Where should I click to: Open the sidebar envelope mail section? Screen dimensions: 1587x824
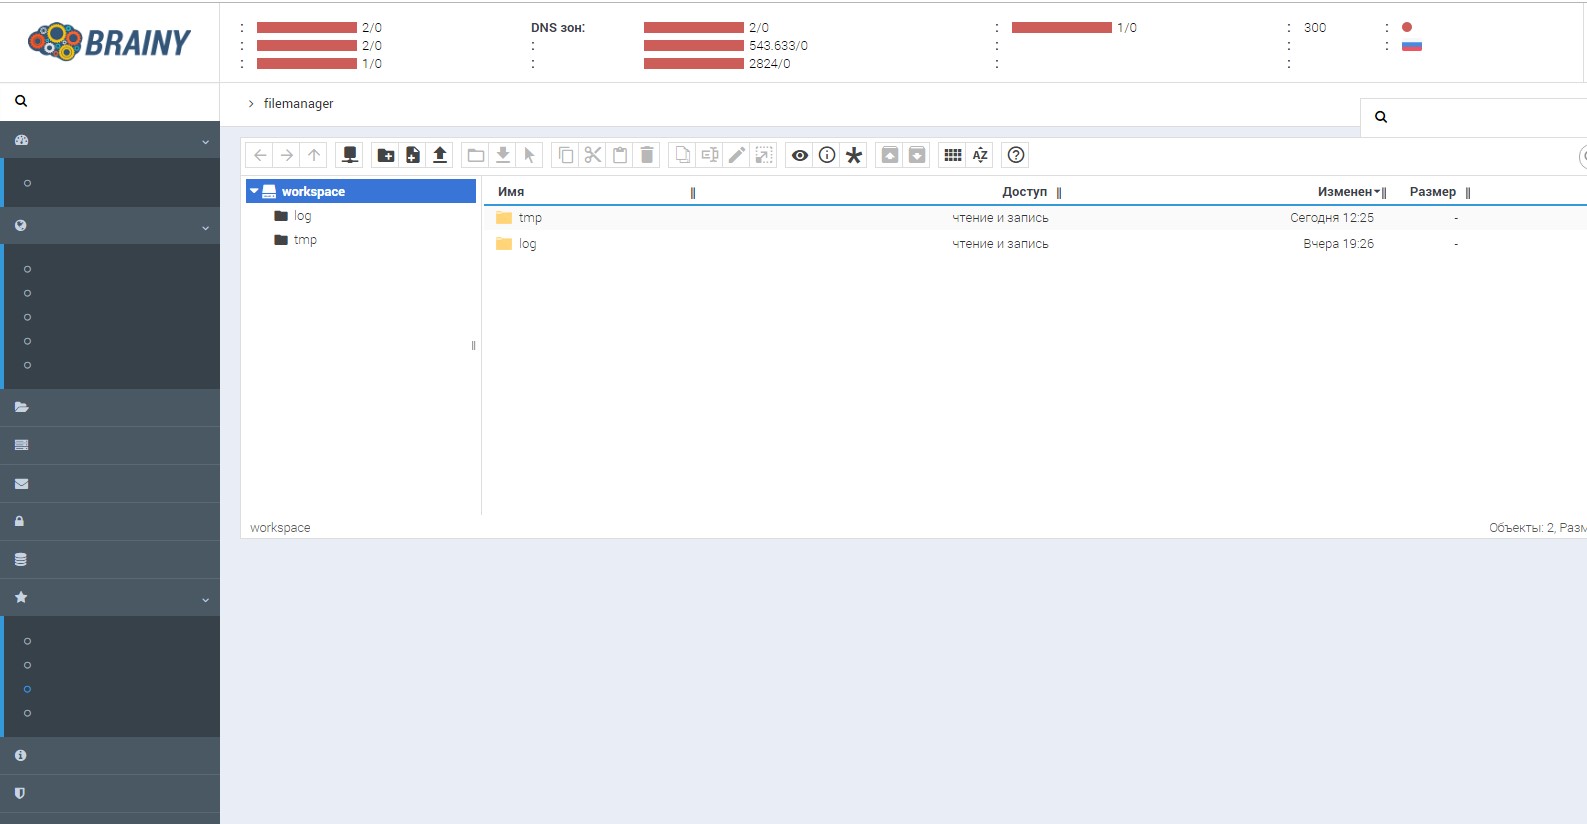pyautogui.click(x=110, y=483)
